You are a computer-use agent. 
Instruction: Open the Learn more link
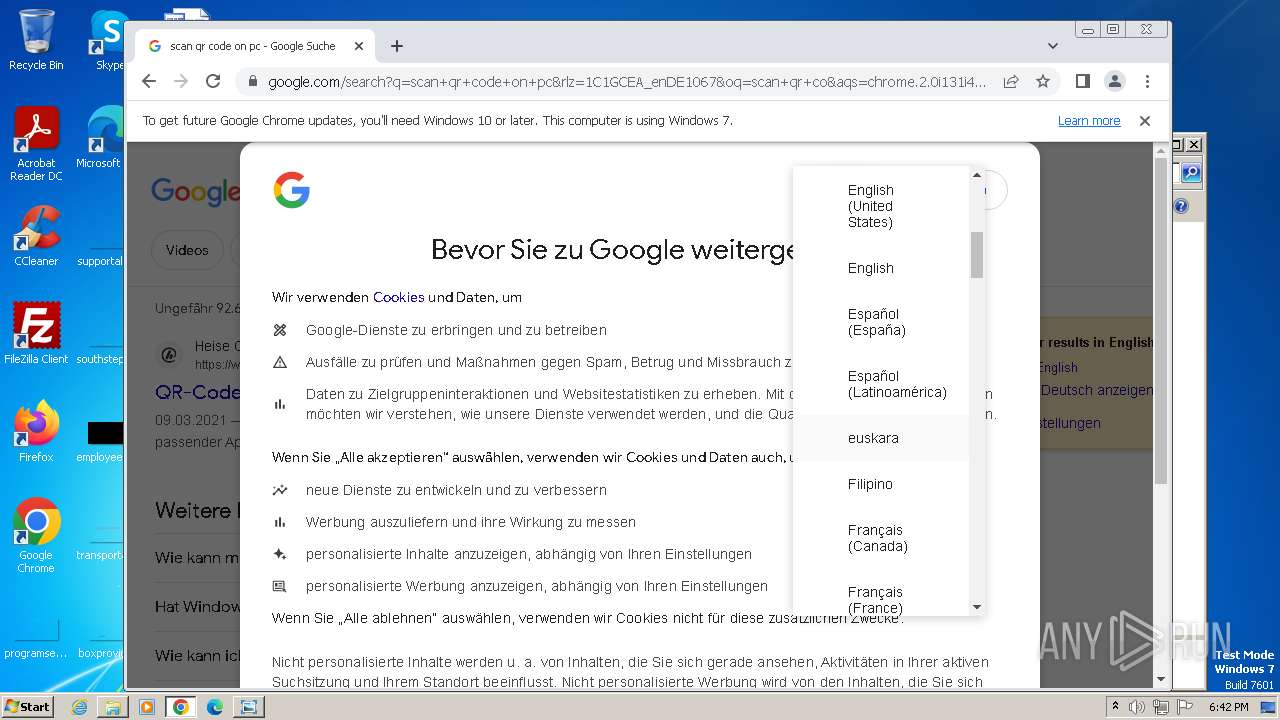click(1089, 120)
